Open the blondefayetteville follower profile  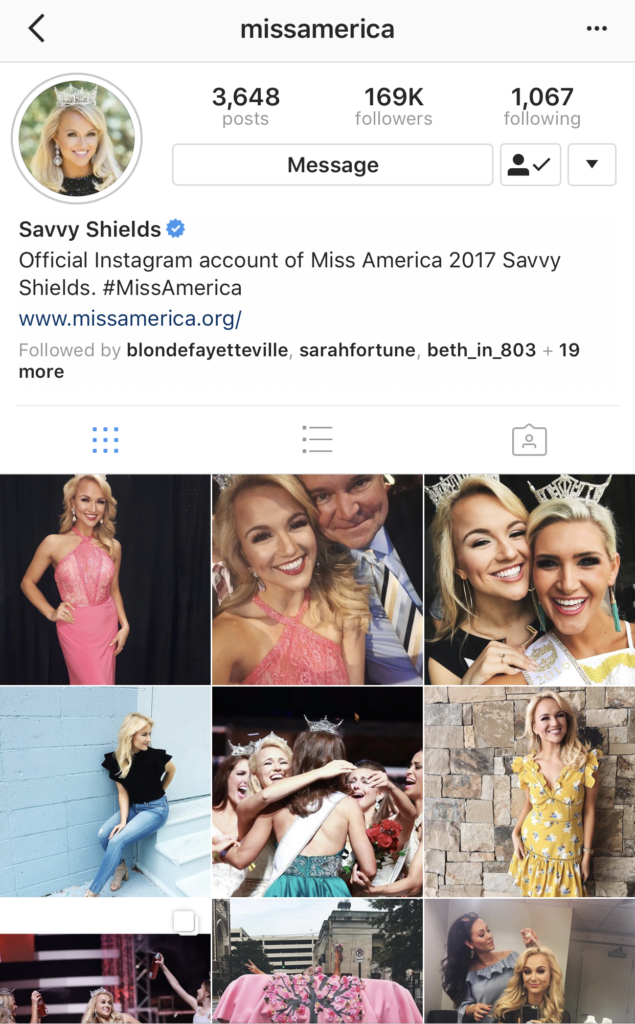pyautogui.click(x=207, y=350)
